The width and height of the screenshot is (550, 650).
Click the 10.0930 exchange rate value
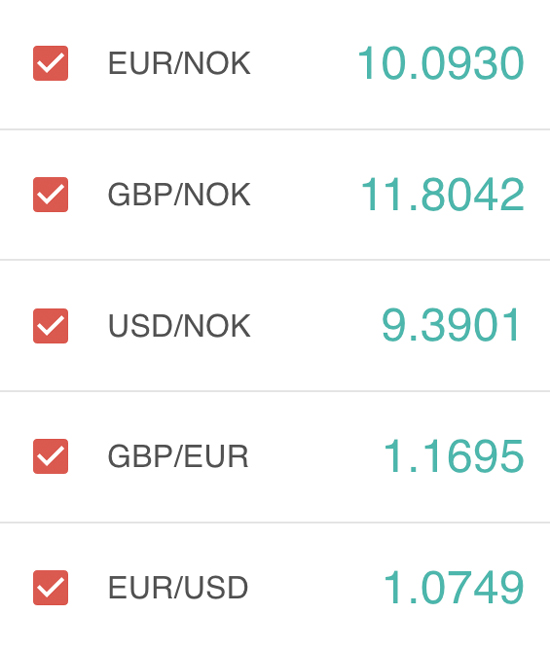pos(441,63)
